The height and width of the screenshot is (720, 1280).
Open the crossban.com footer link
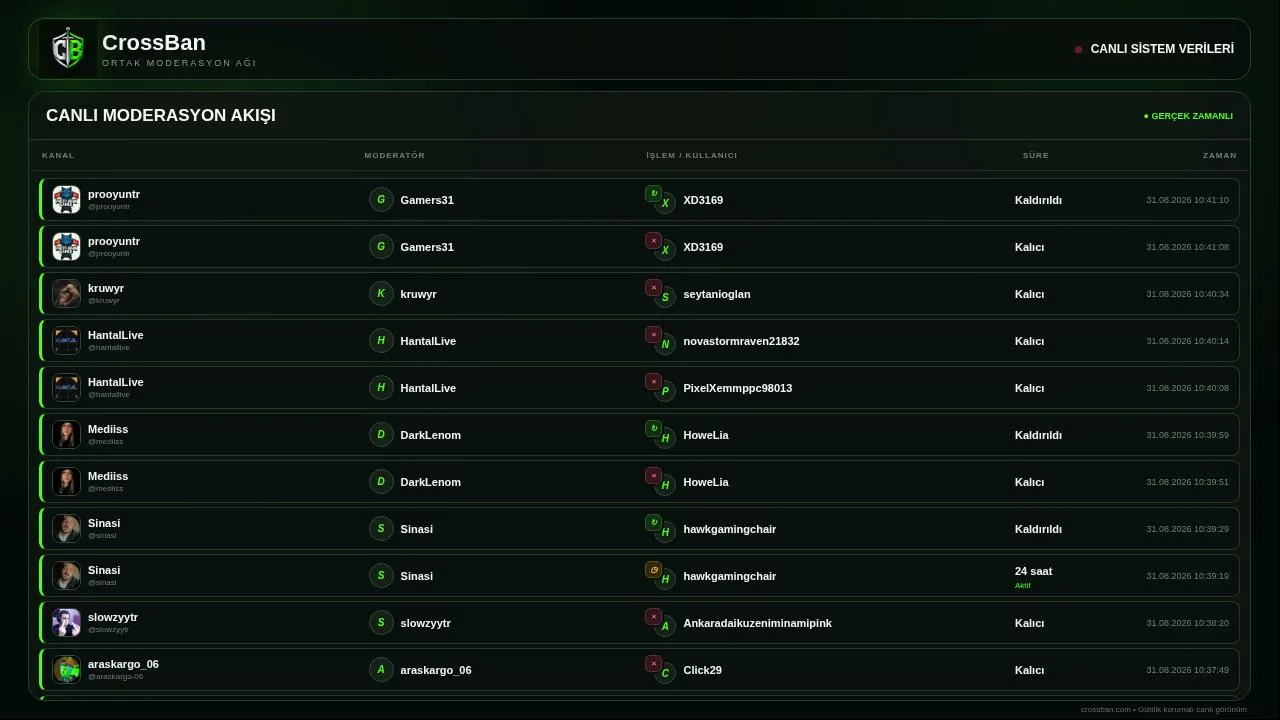pos(1105,709)
